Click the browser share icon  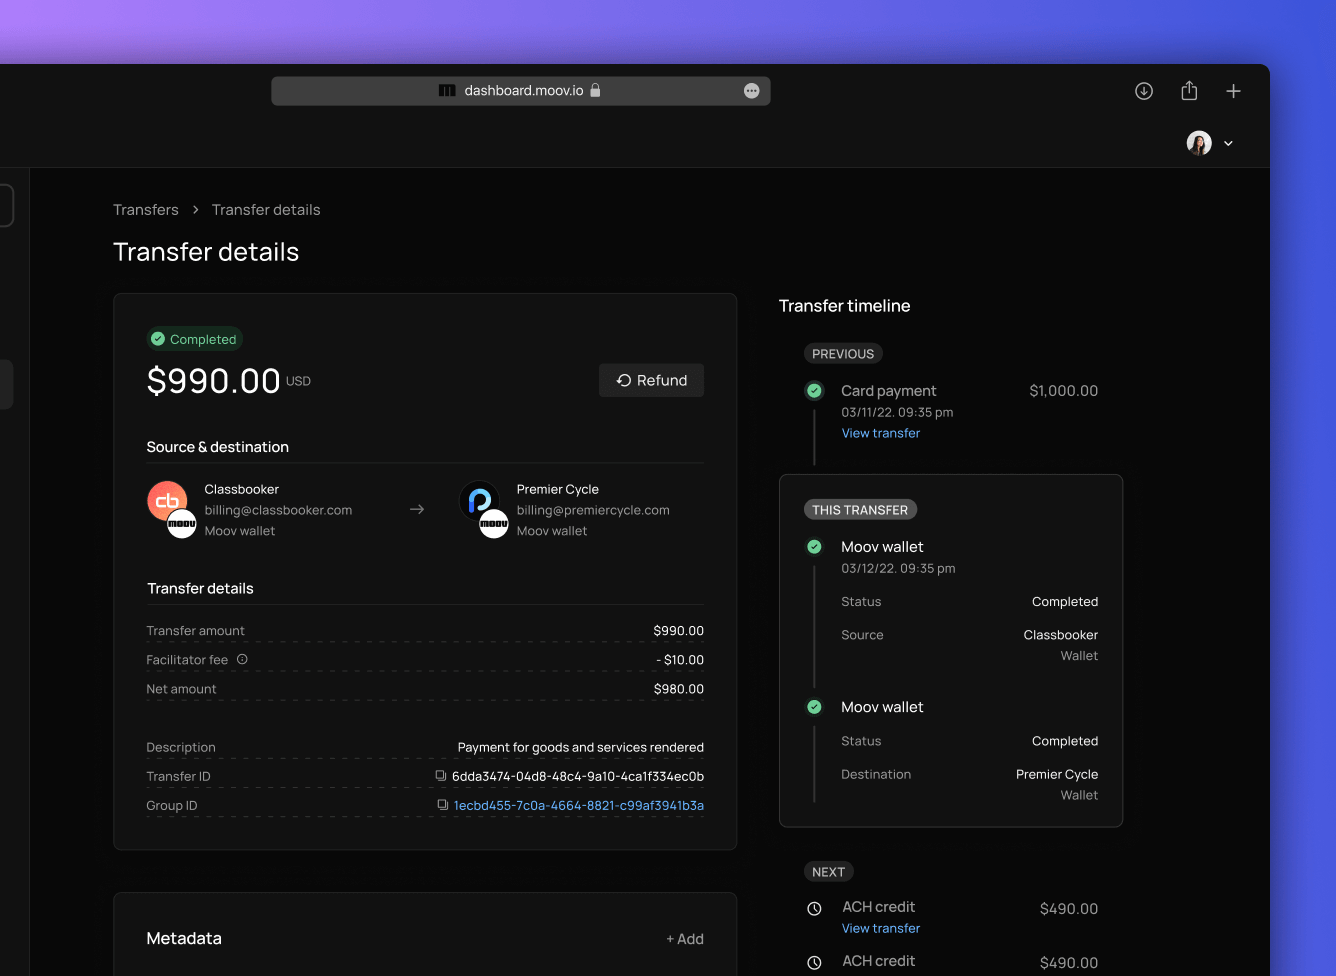click(x=1189, y=91)
